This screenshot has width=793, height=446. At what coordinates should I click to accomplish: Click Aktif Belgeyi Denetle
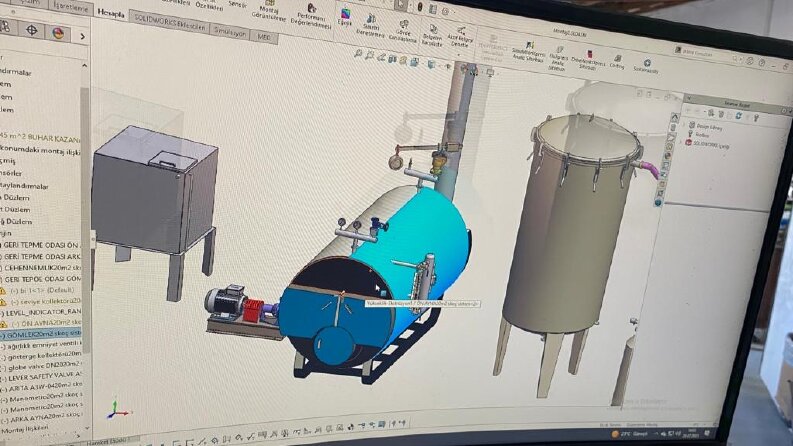(461, 38)
